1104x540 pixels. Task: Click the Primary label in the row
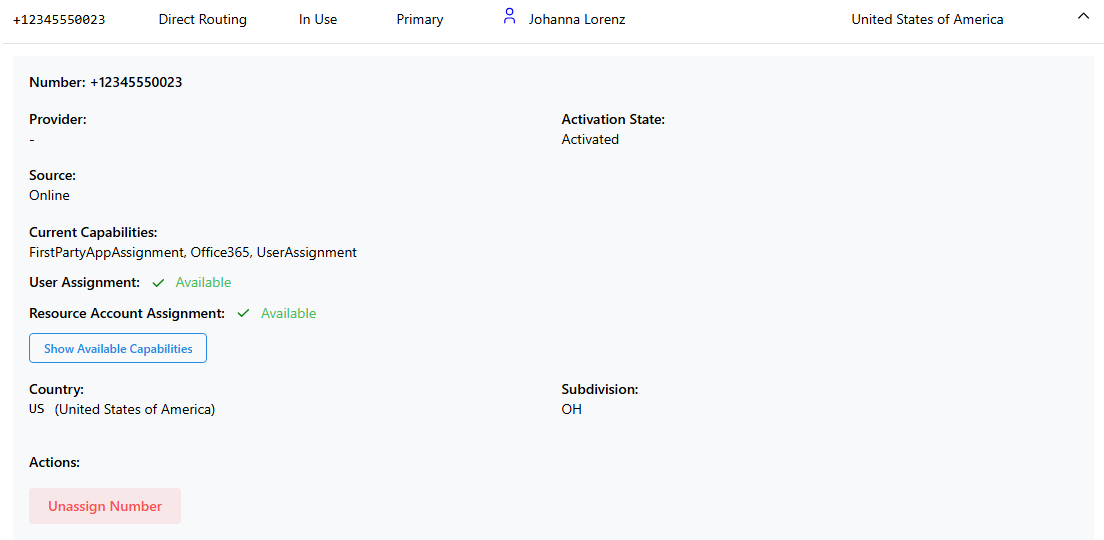420,20
